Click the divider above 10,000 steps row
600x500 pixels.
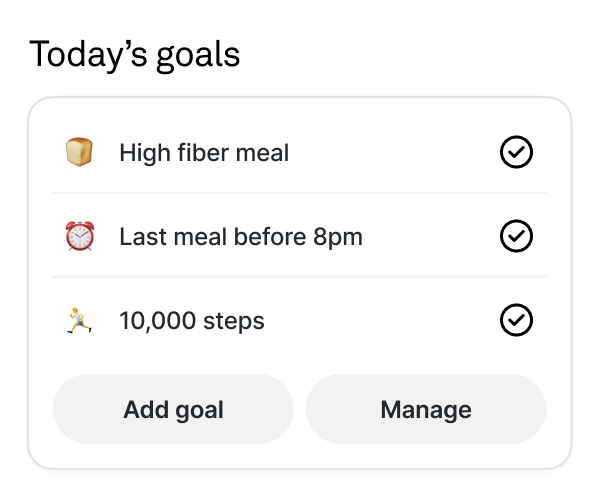pos(300,277)
